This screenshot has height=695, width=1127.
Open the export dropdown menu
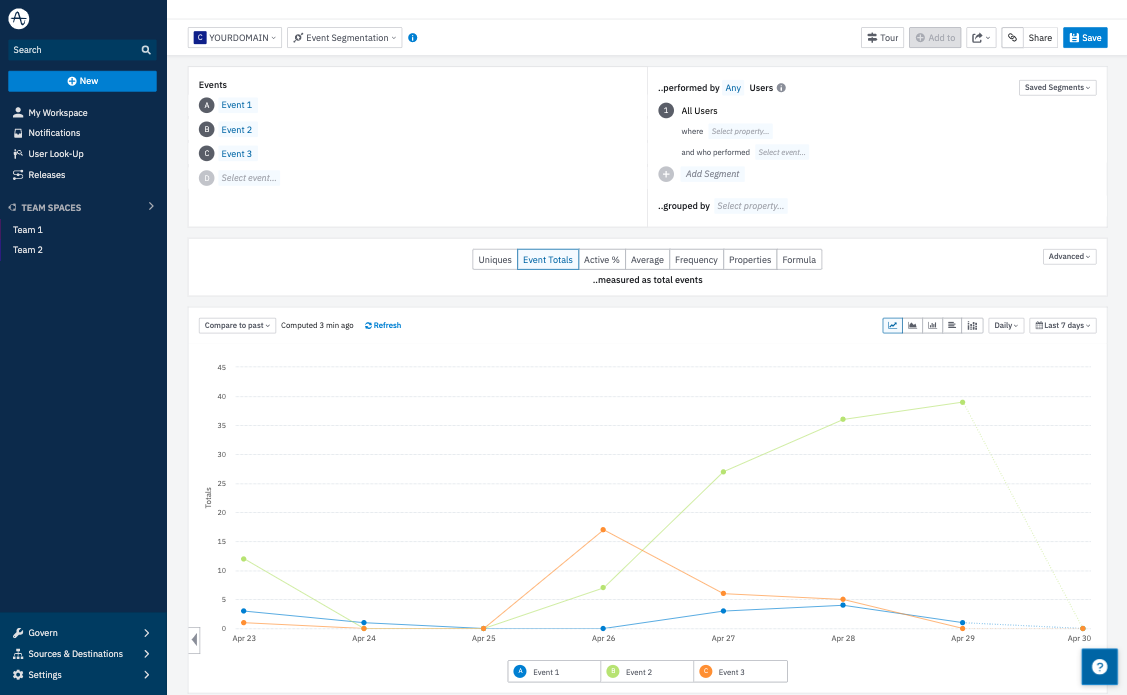point(981,37)
